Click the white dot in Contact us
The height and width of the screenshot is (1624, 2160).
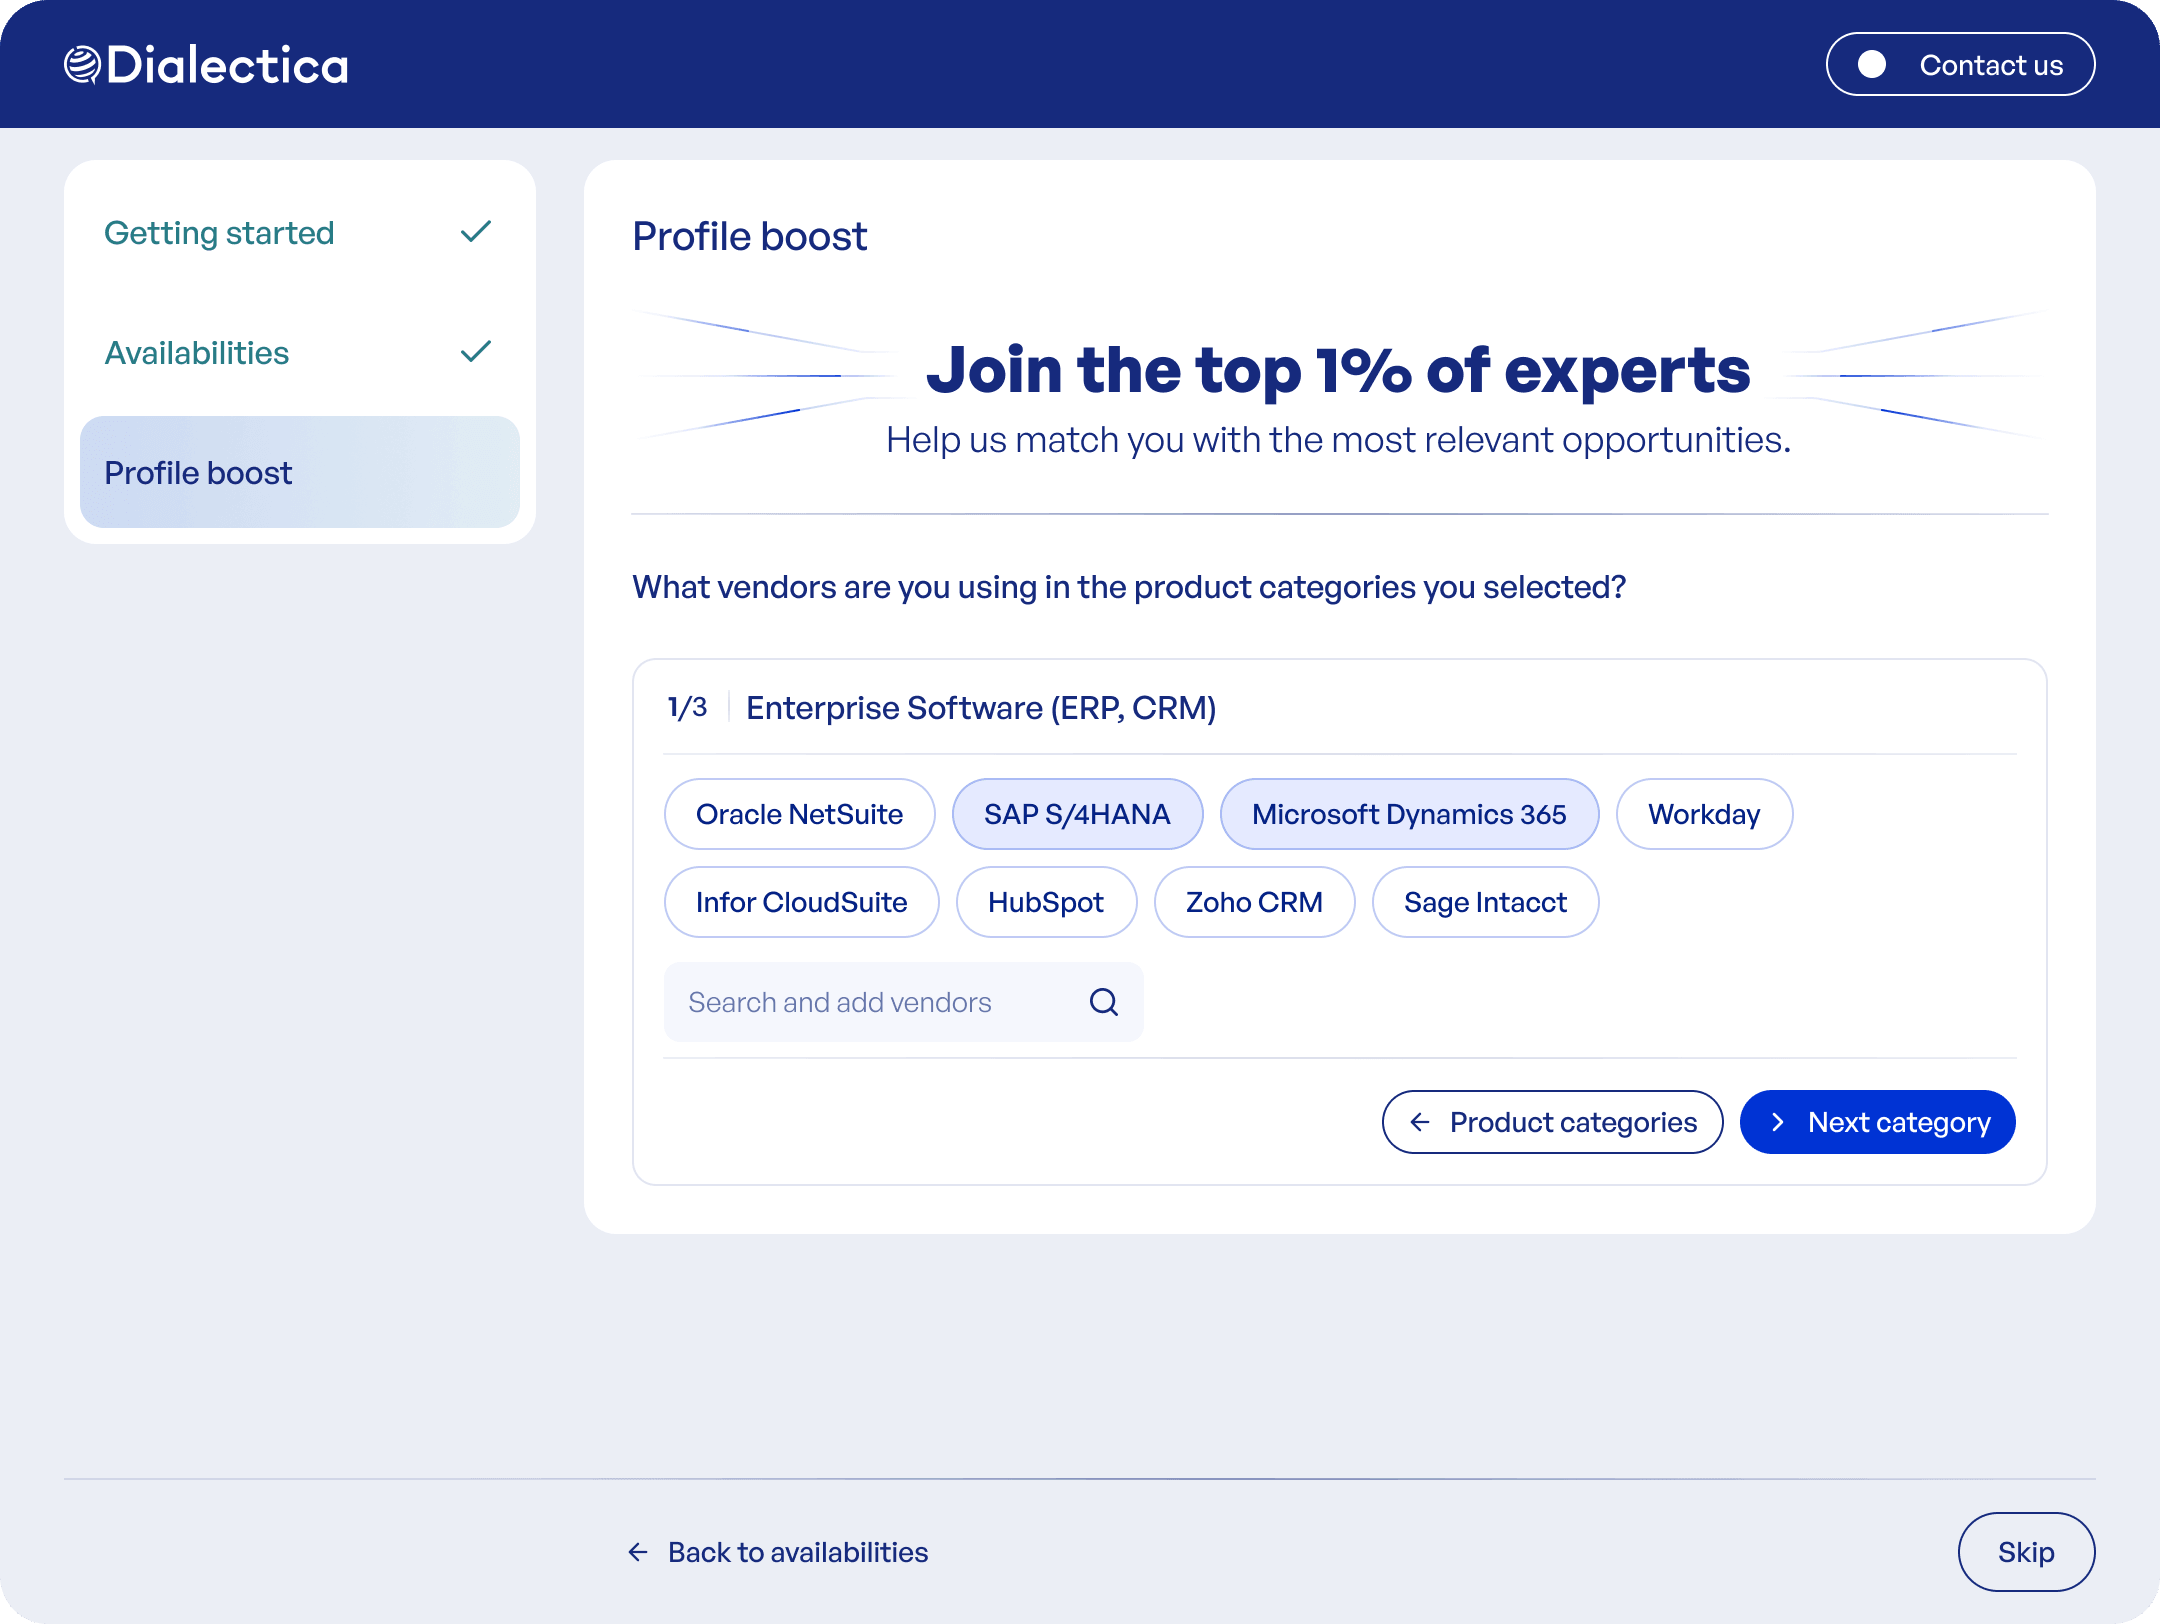[x=1872, y=64]
